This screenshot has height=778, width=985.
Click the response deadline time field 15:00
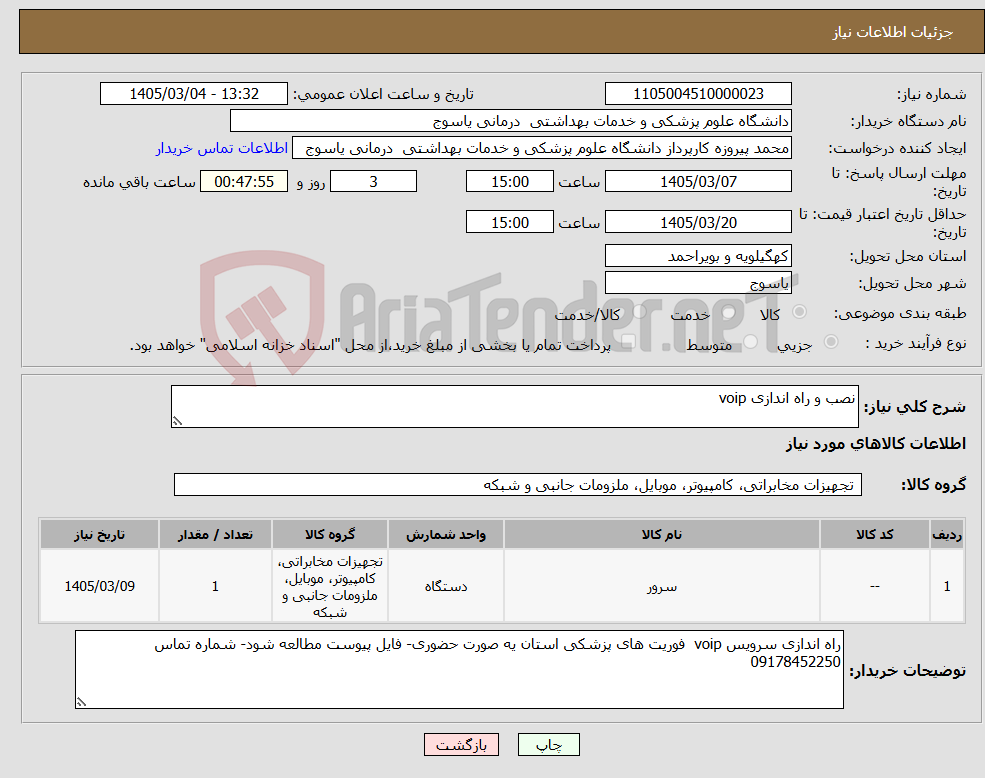pyautogui.click(x=509, y=182)
